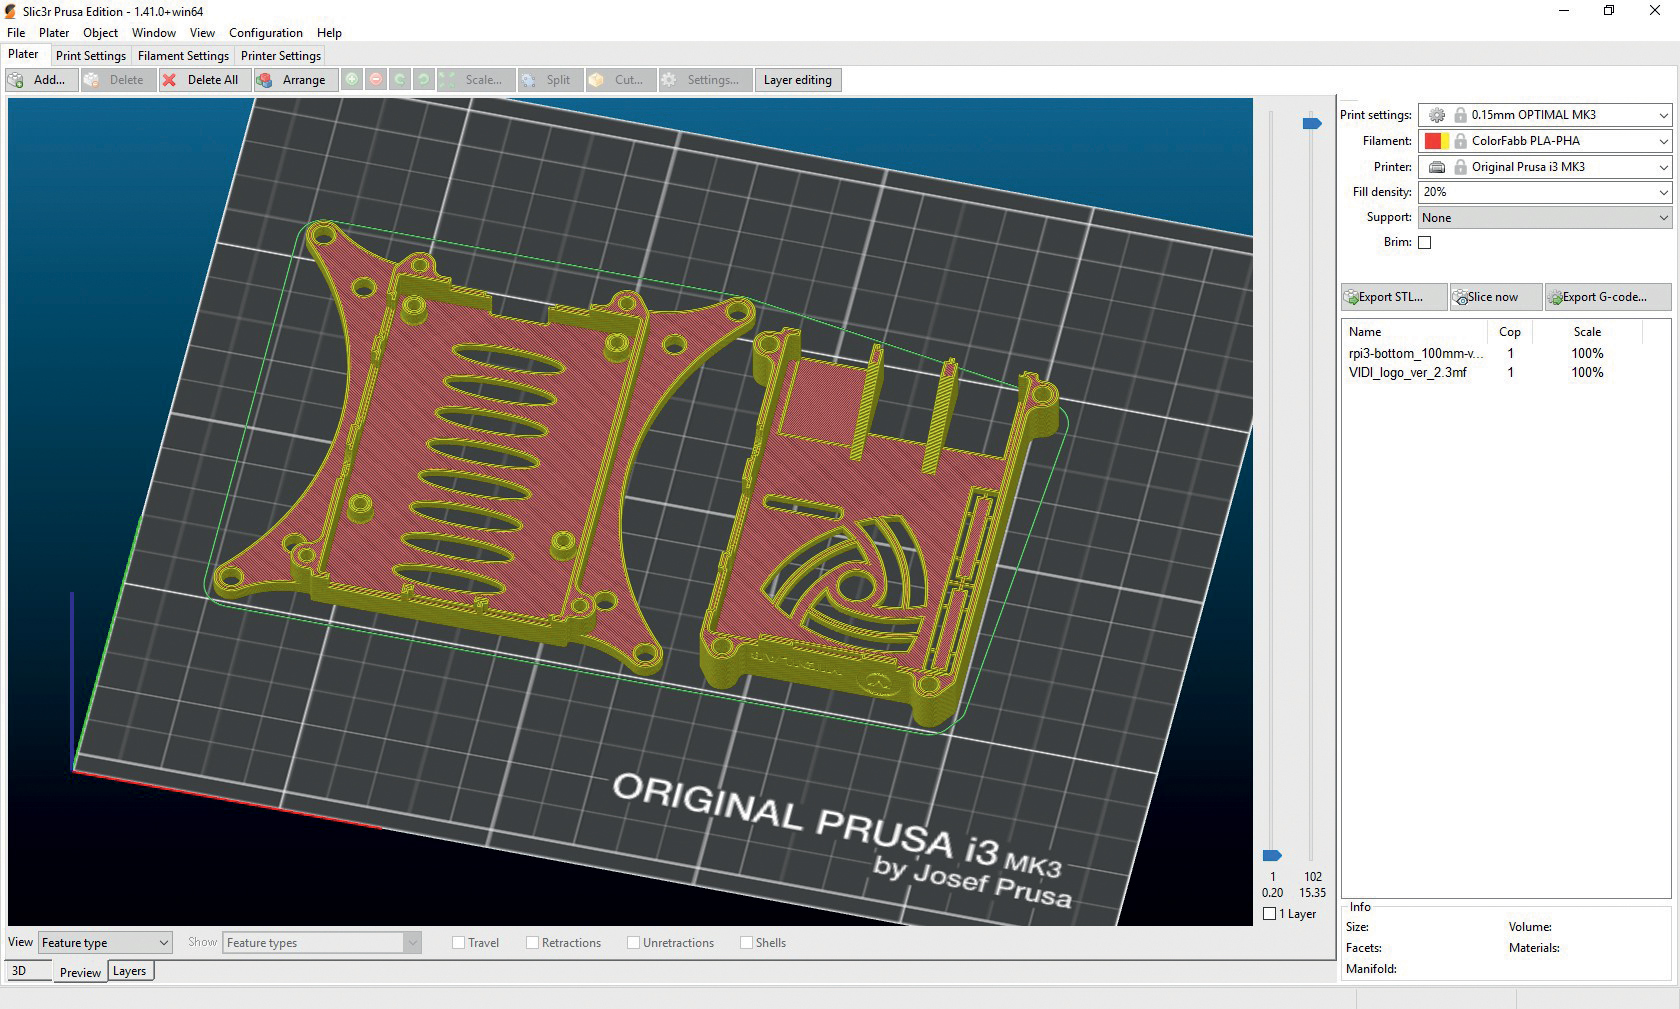Click the Add... toolbar button
This screenshot has height=1009, width=1680.
(42, 80)
